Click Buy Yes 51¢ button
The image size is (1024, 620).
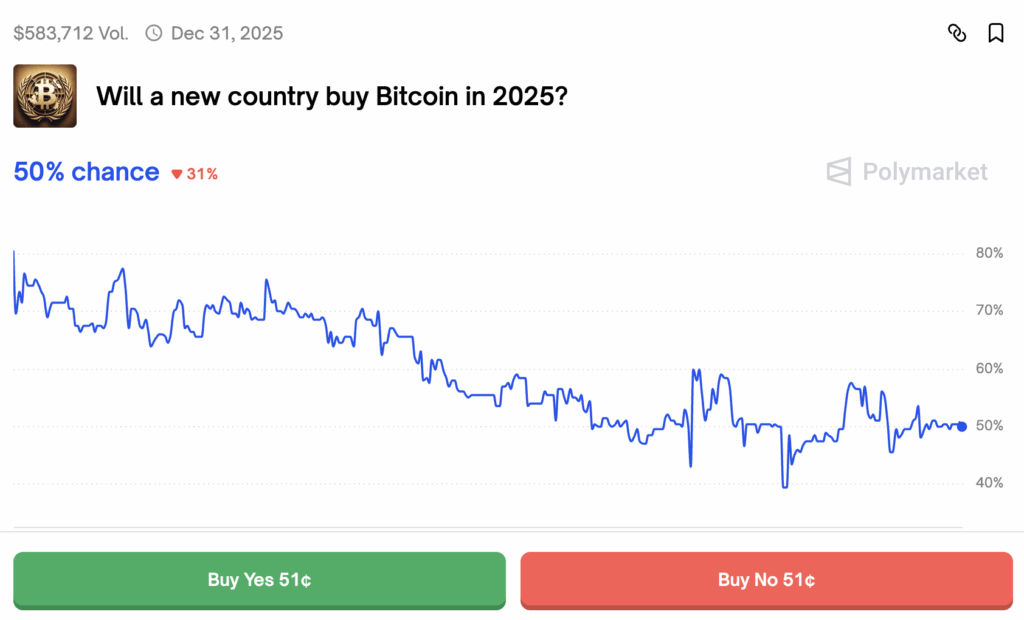coord(259,580)
